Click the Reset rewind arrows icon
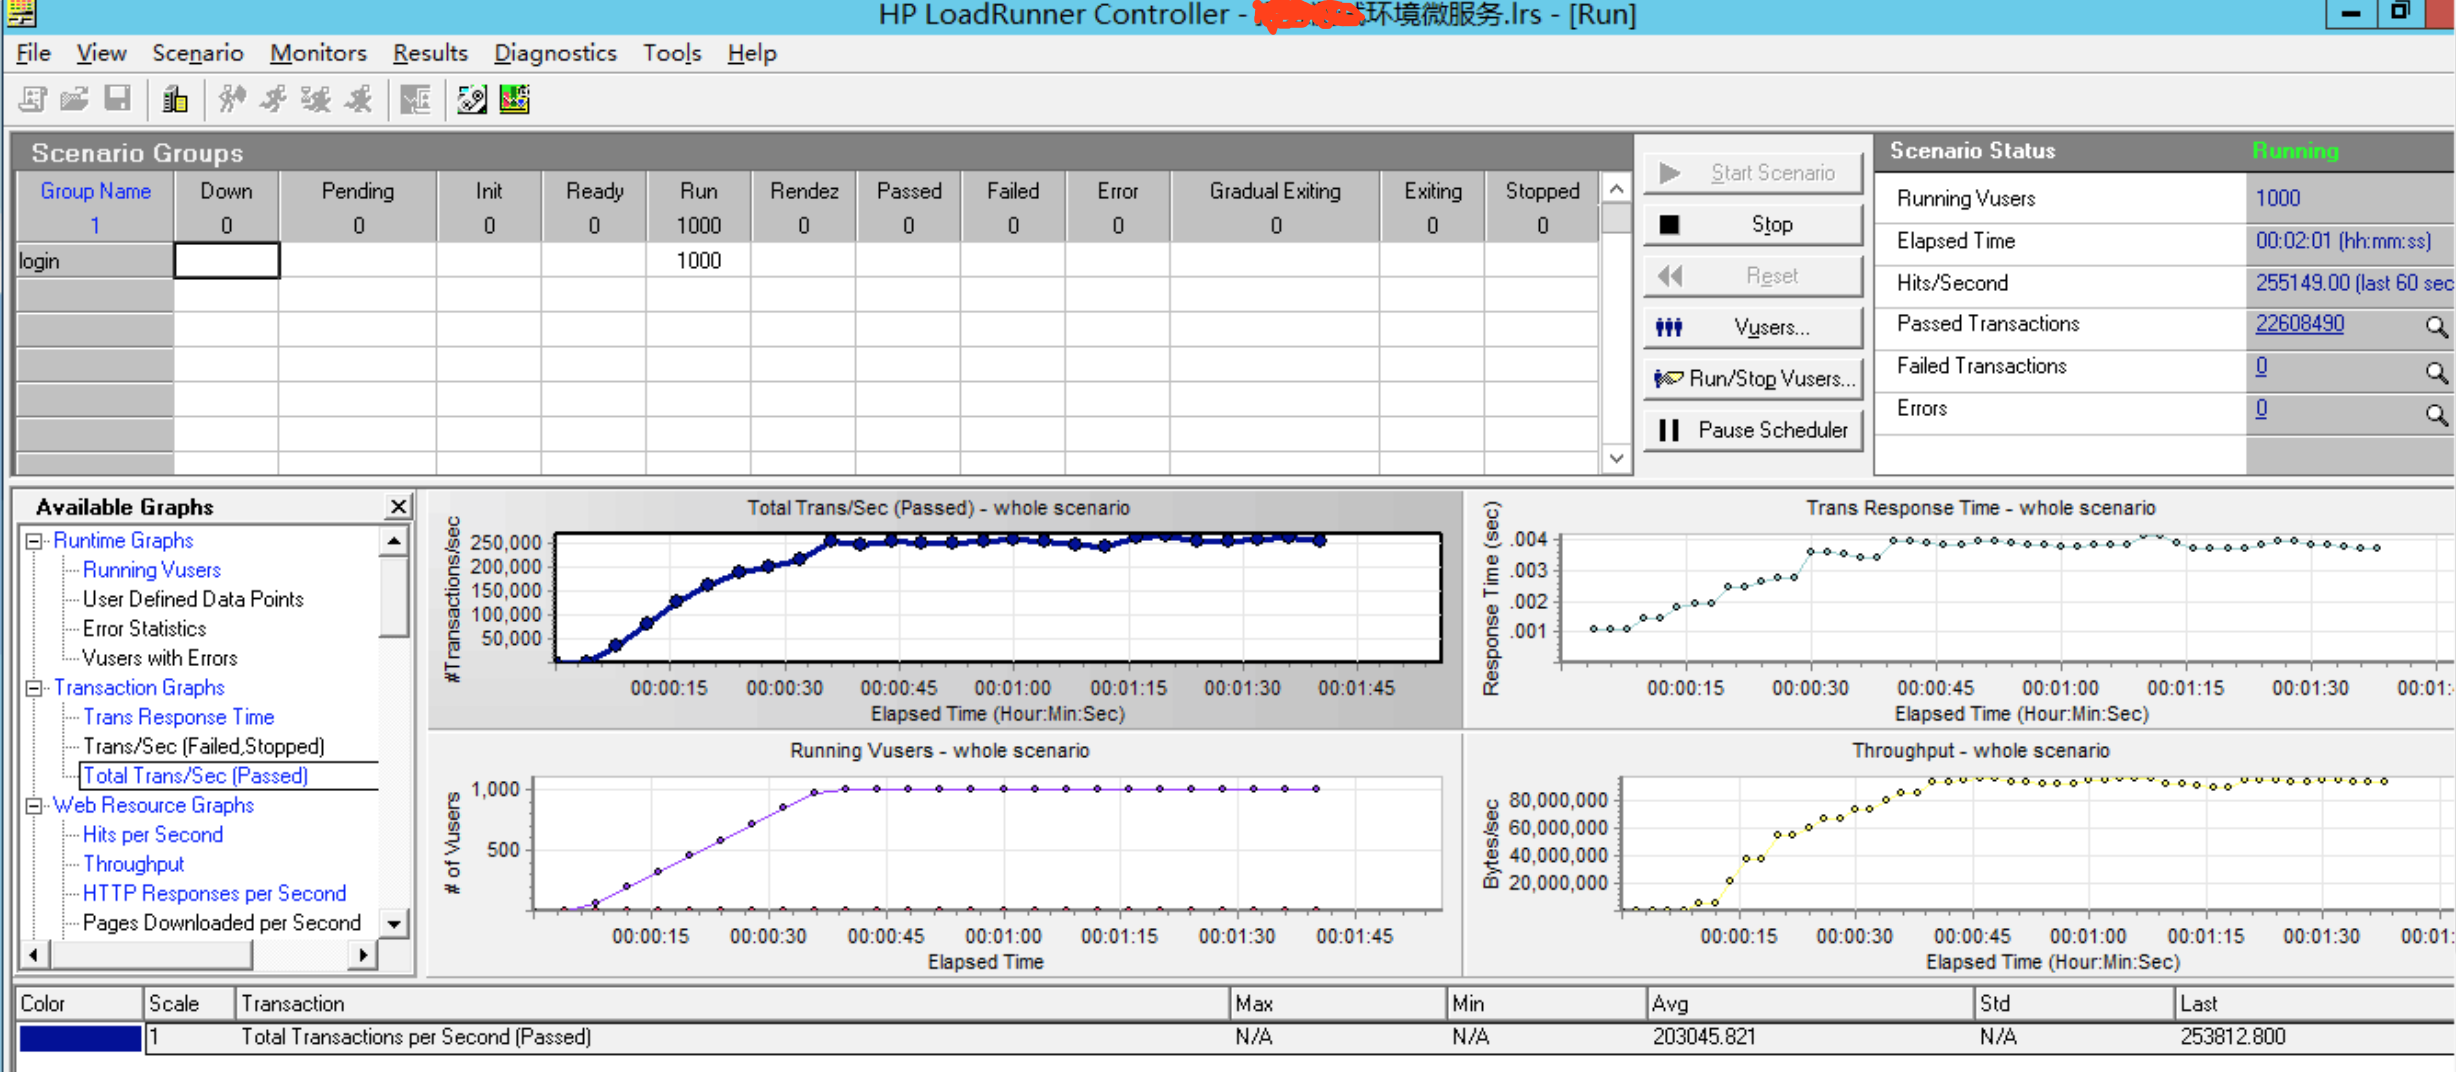The width and height of the screenshot is (2456, 1072). [1669, 276]
